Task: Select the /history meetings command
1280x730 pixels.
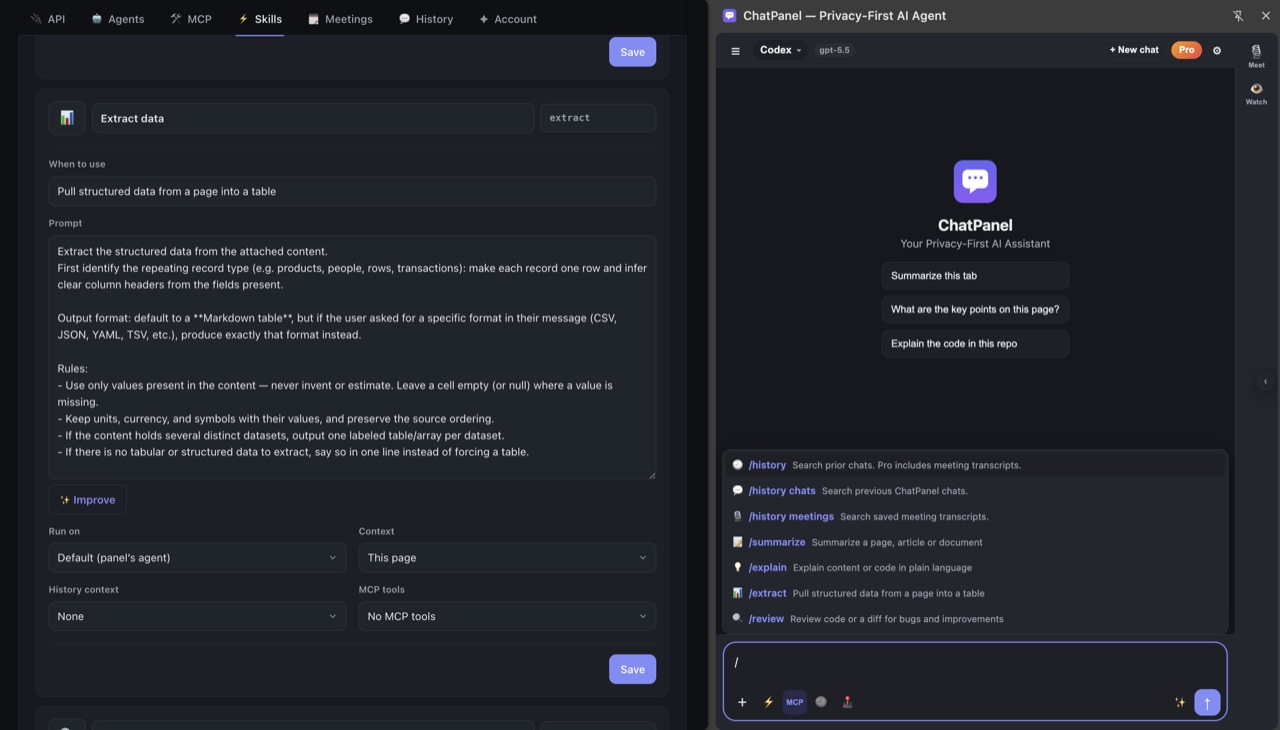Action: tap(975, 517)
